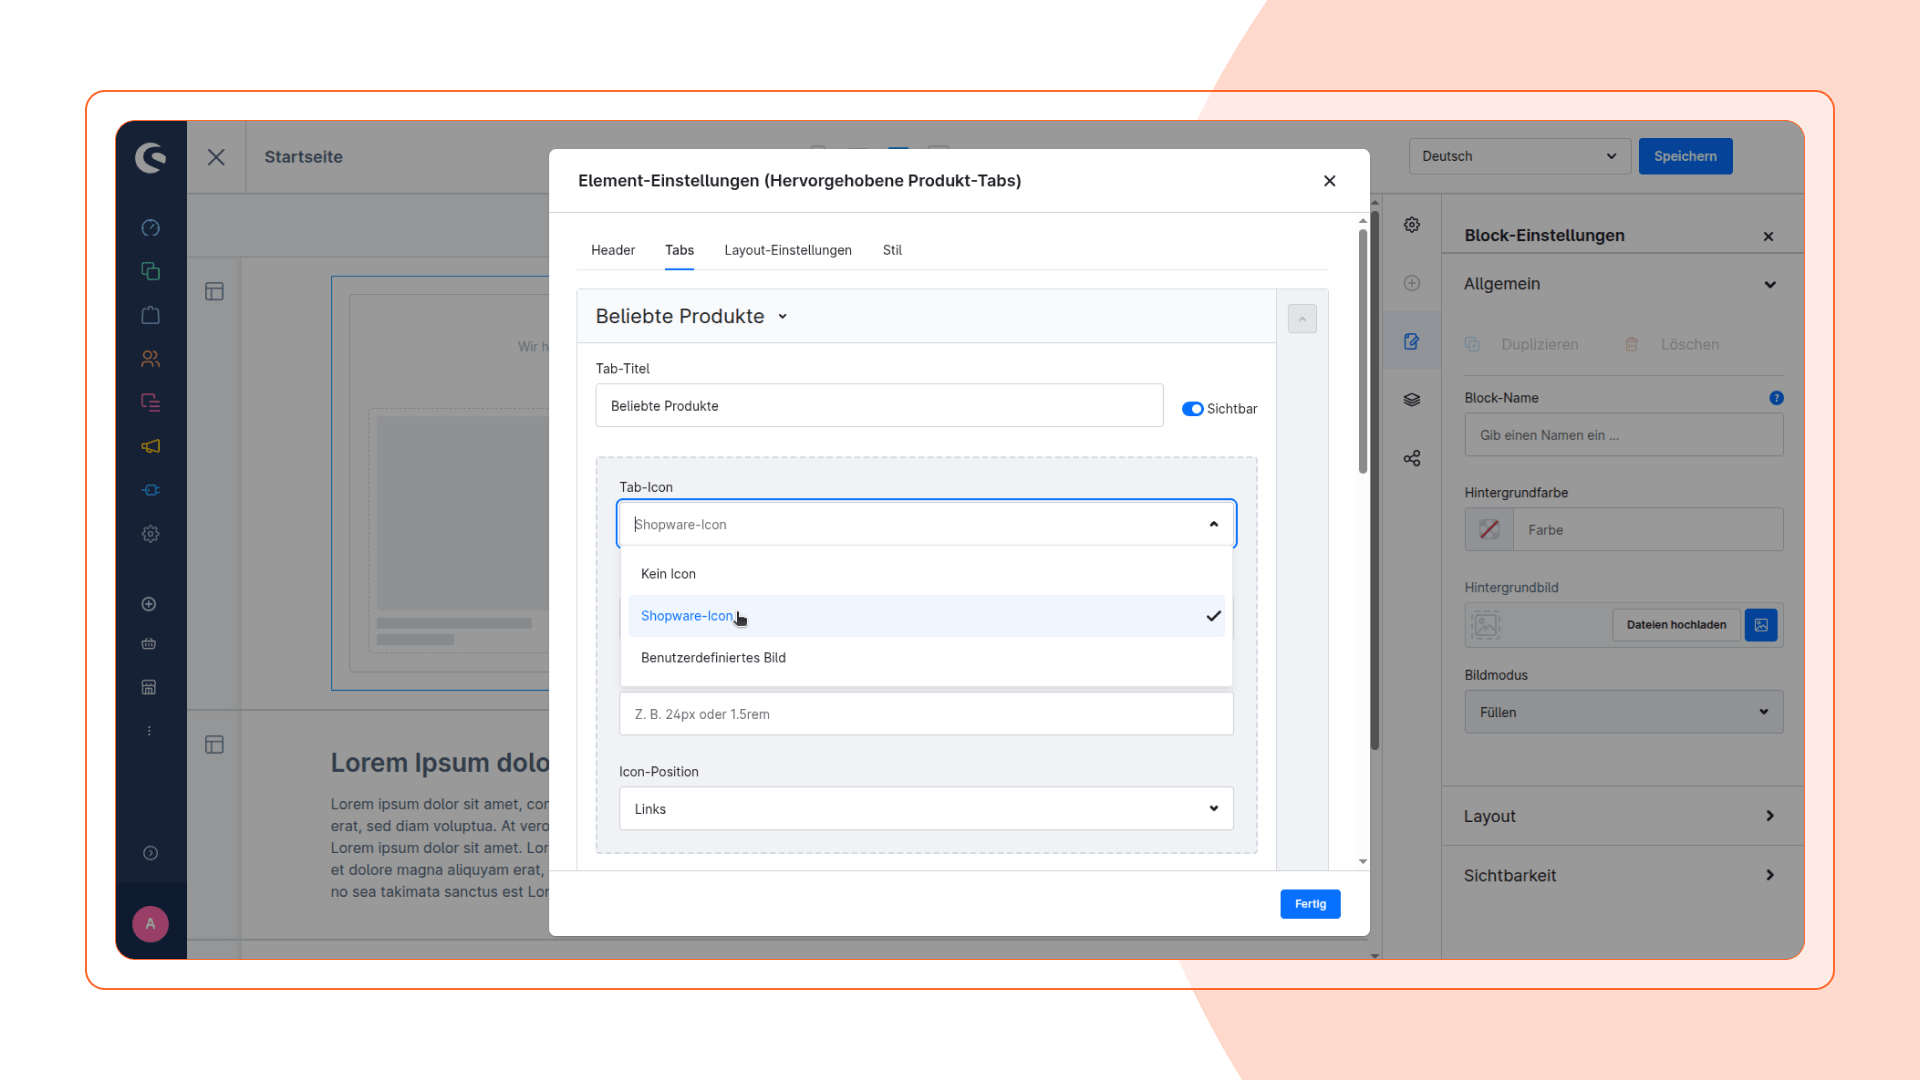Viewport: 1920px width, 1080px height.
Task: Click the plus circle icon in left sidebar
Action: 149,604
